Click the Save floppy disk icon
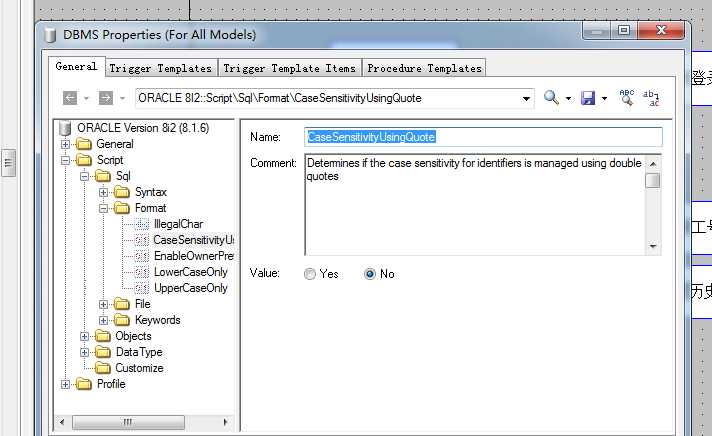The image size is (712, 436). (x=588, y=98)
